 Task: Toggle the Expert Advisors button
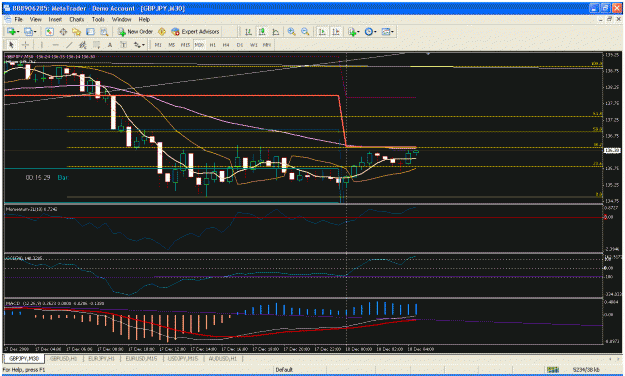click(195, 31)
